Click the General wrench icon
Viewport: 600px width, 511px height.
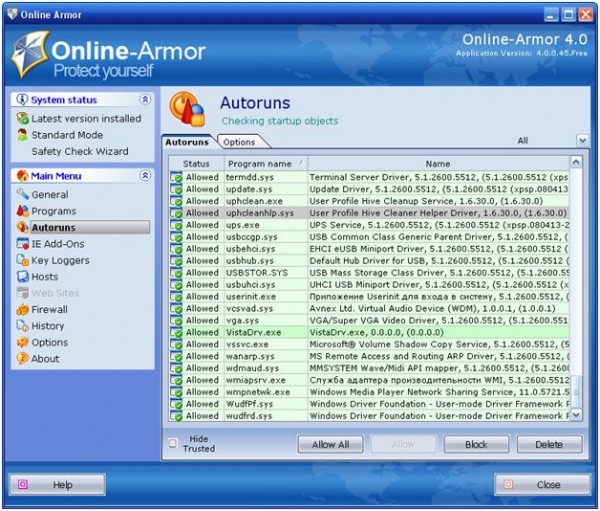click(x=23, y=194)
